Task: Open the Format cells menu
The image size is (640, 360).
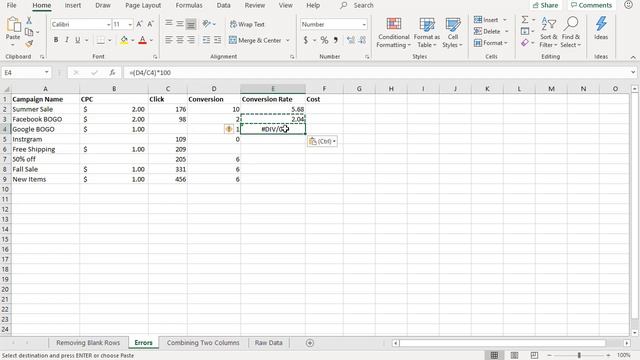Action: point(491,42)
